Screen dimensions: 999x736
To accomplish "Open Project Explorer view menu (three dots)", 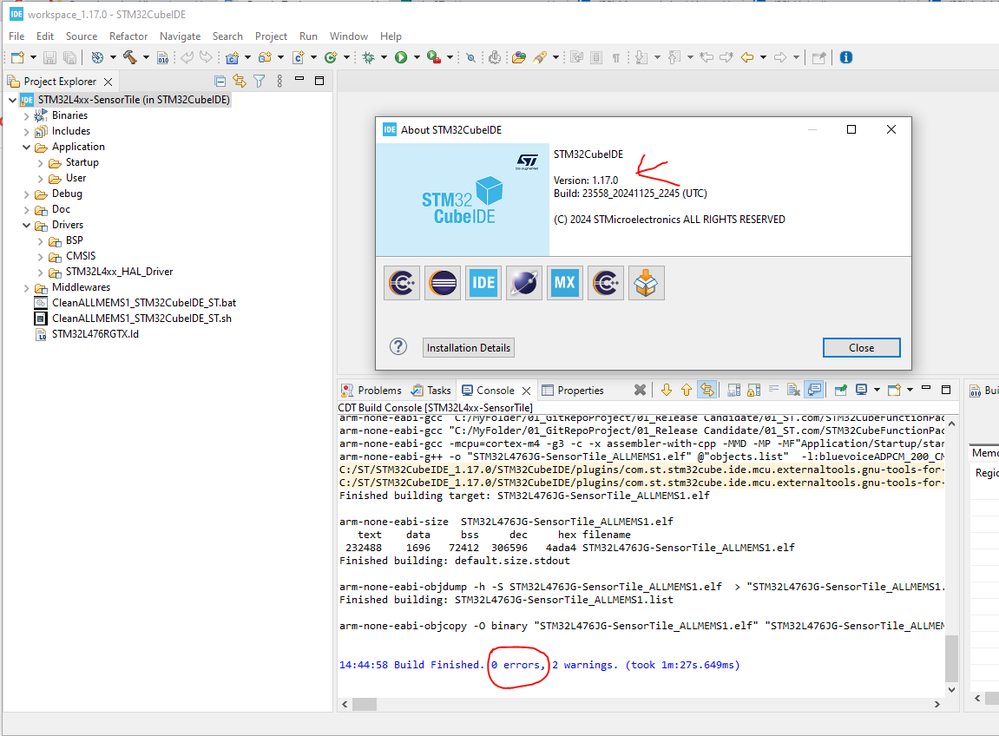I will [279, 81].
